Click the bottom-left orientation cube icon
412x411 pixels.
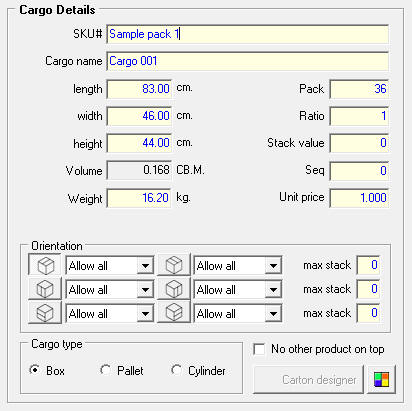[x=45, y=313]
